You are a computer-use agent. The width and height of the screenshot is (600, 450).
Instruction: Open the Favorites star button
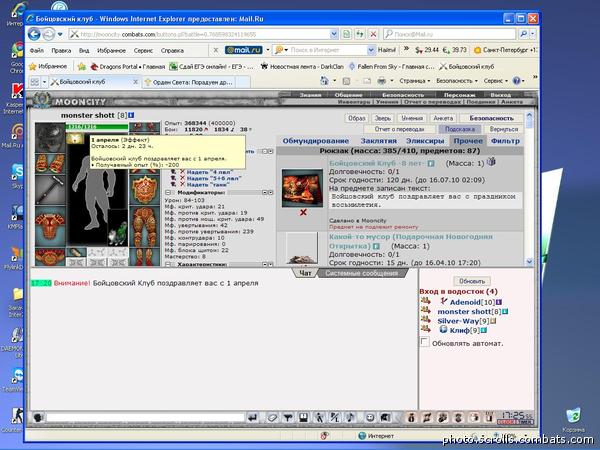coord(49,66)
